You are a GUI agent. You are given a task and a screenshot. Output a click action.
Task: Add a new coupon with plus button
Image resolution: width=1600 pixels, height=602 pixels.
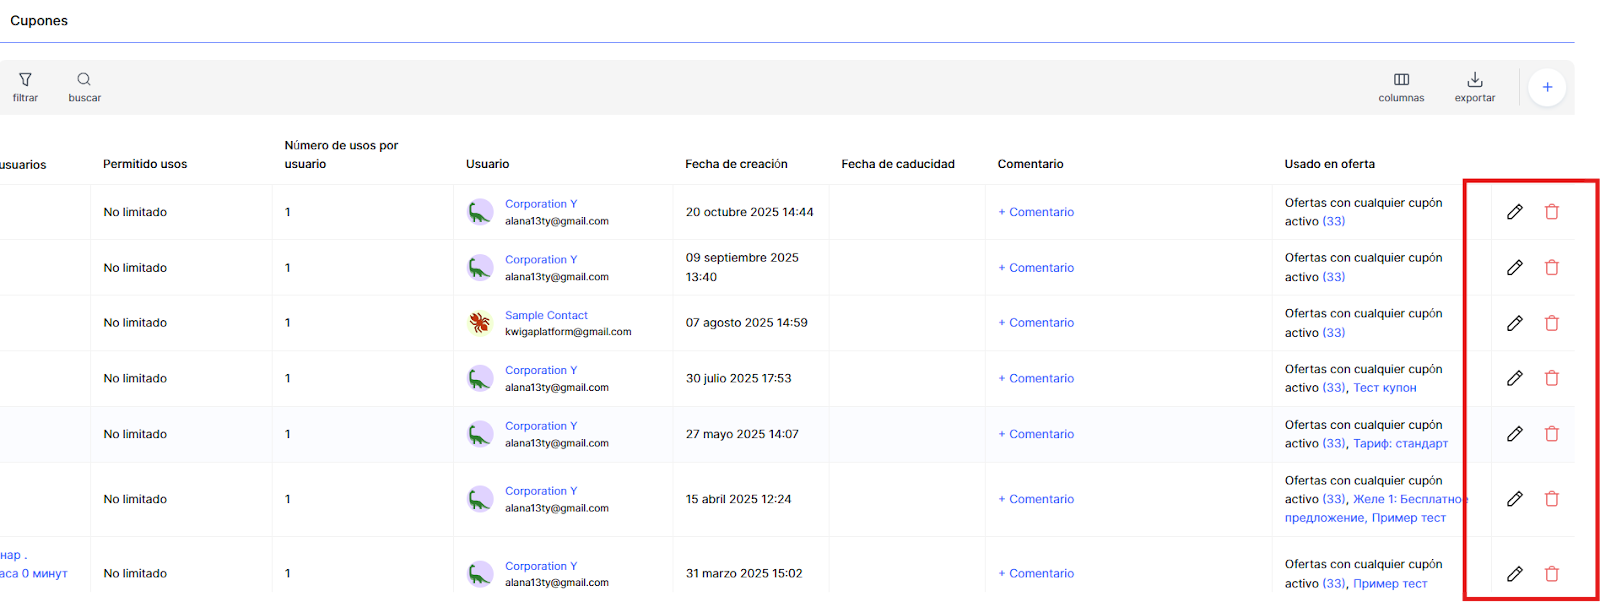tap(1546, 87)
